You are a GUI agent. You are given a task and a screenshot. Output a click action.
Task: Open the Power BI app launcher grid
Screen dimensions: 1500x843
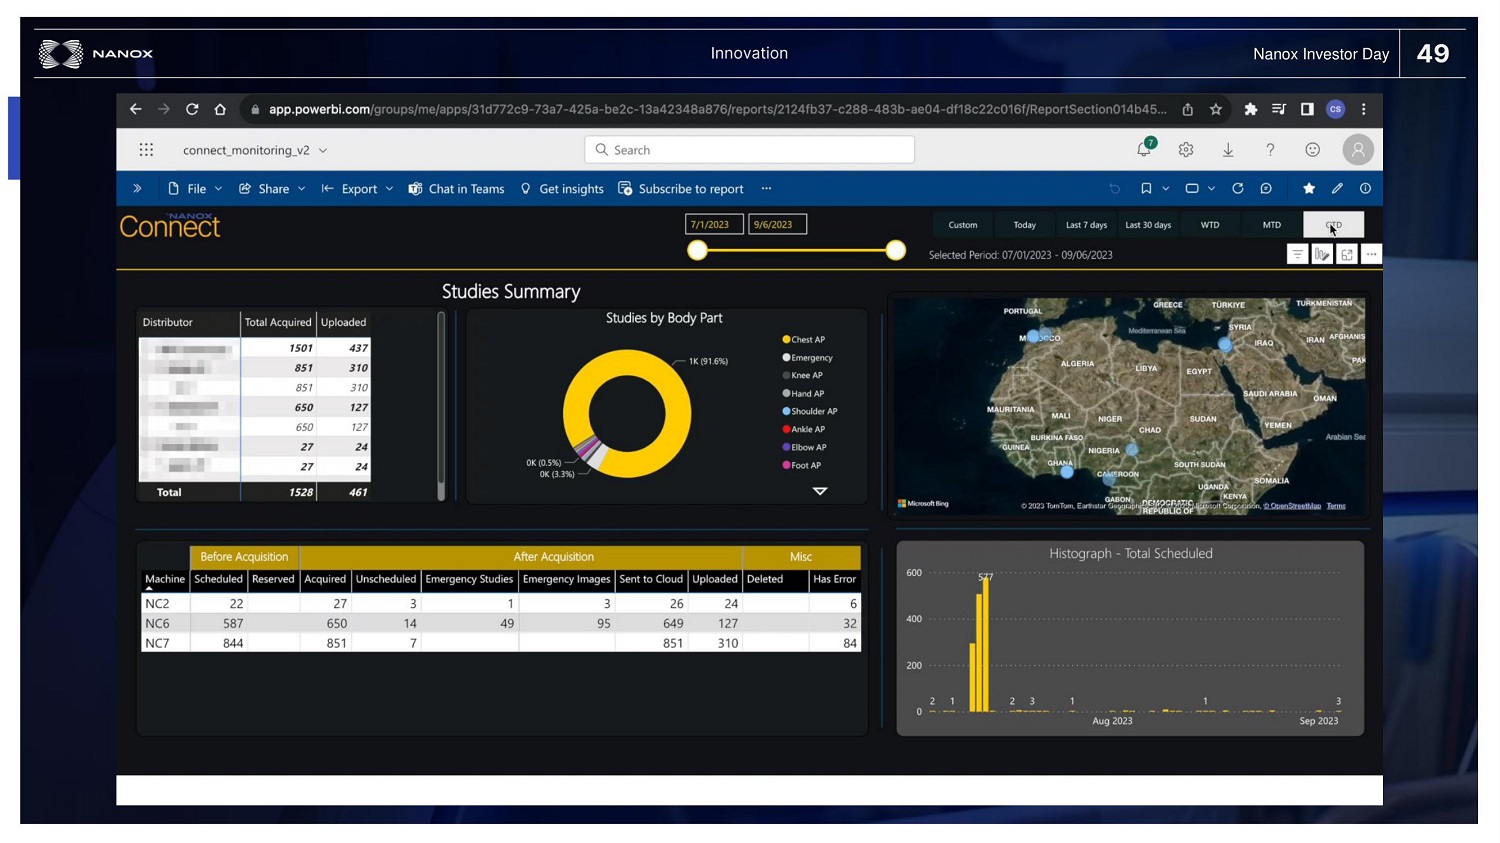pos(146,150)
